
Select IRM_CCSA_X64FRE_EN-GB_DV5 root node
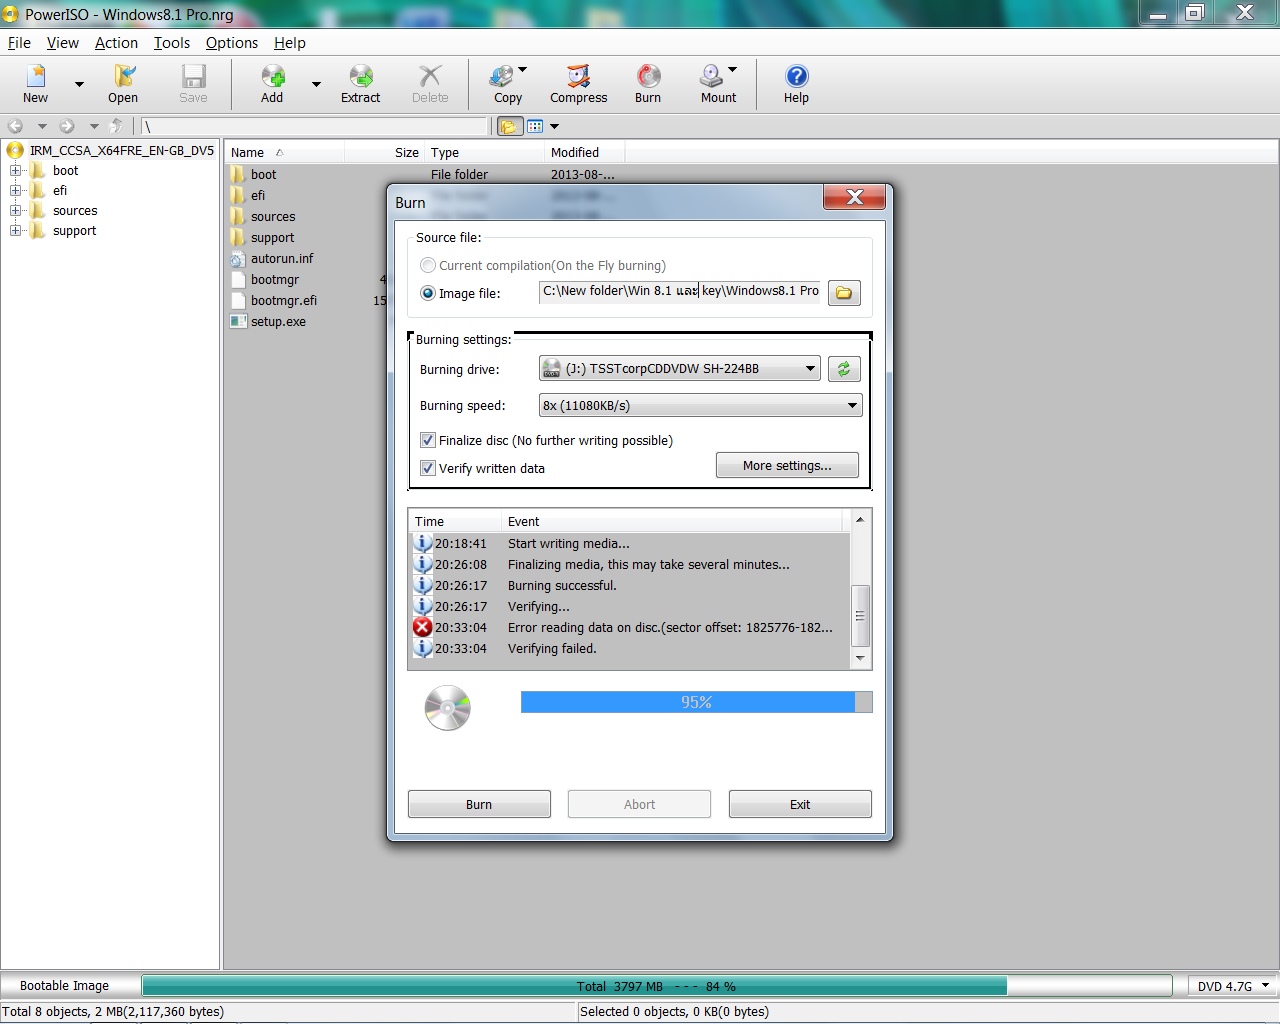click(121, 151)
